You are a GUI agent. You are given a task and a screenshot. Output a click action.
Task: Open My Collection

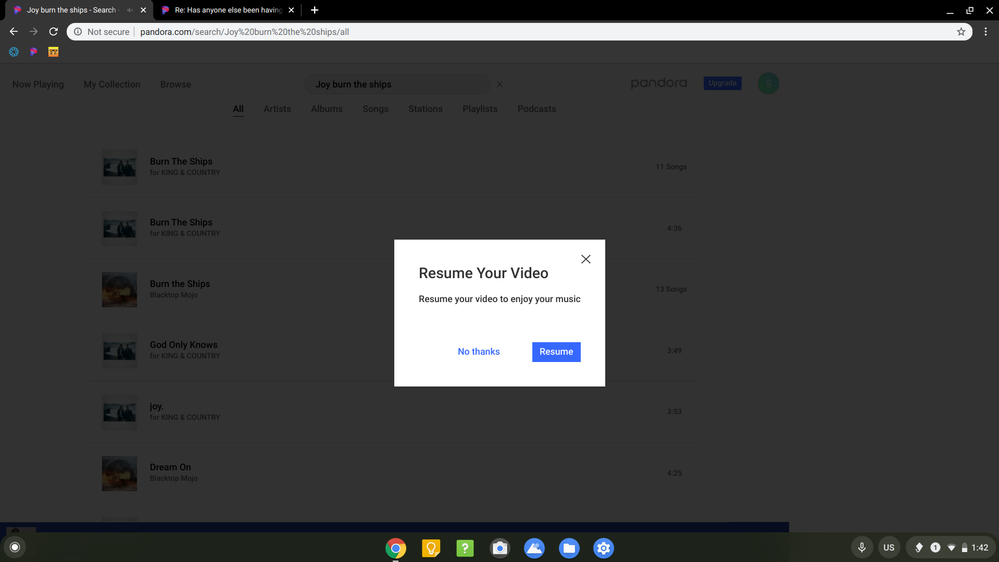[x=111, y=84]
